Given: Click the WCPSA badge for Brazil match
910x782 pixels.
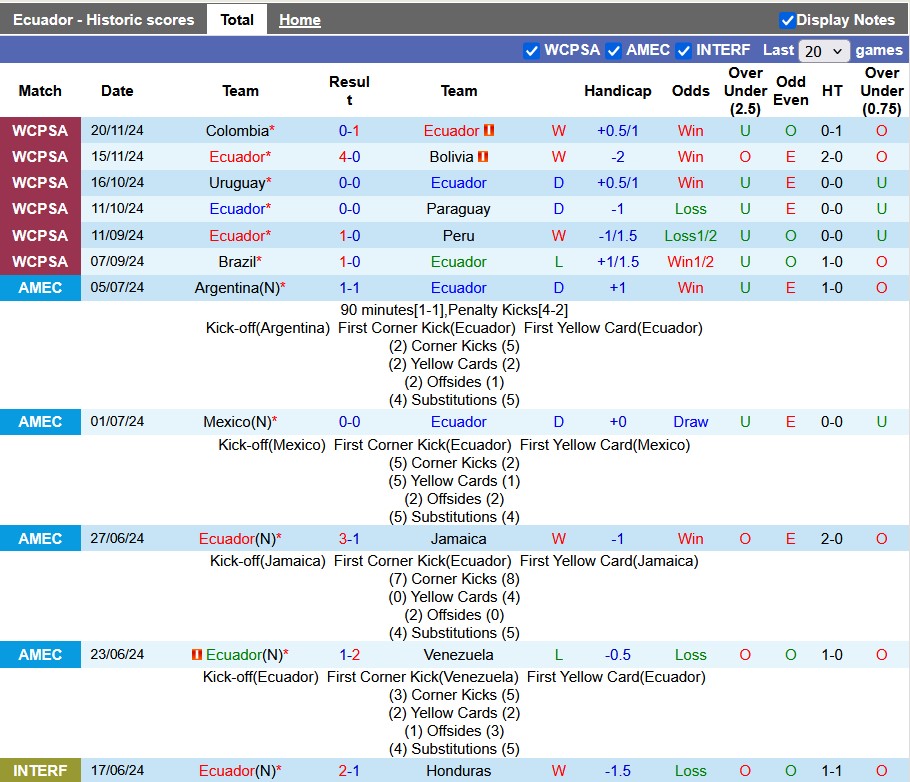Looking at the screenshot, I should (40, 262).
